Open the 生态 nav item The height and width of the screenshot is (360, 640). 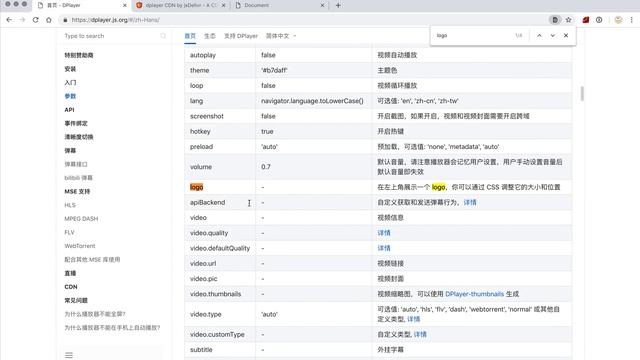[210, 36]
